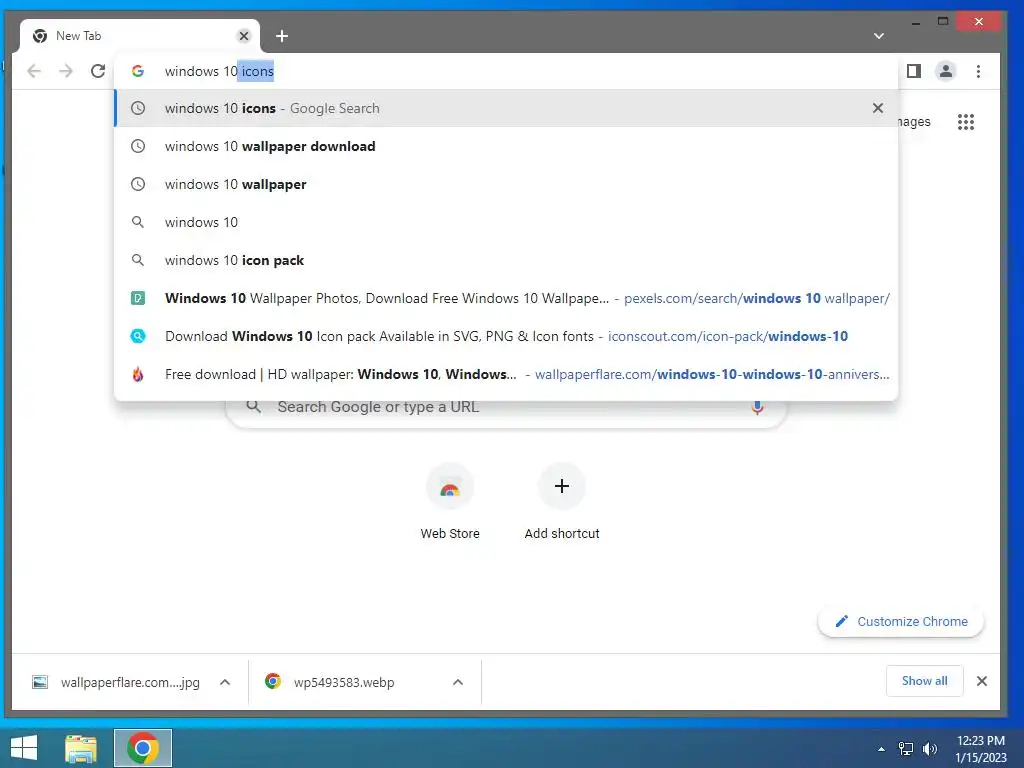The height and width of the screenshot is (768, 1024).
Task: Select 'windows 10 wallpaper download' suggestion
Action: pyautogui.click(x=506, y=146)
